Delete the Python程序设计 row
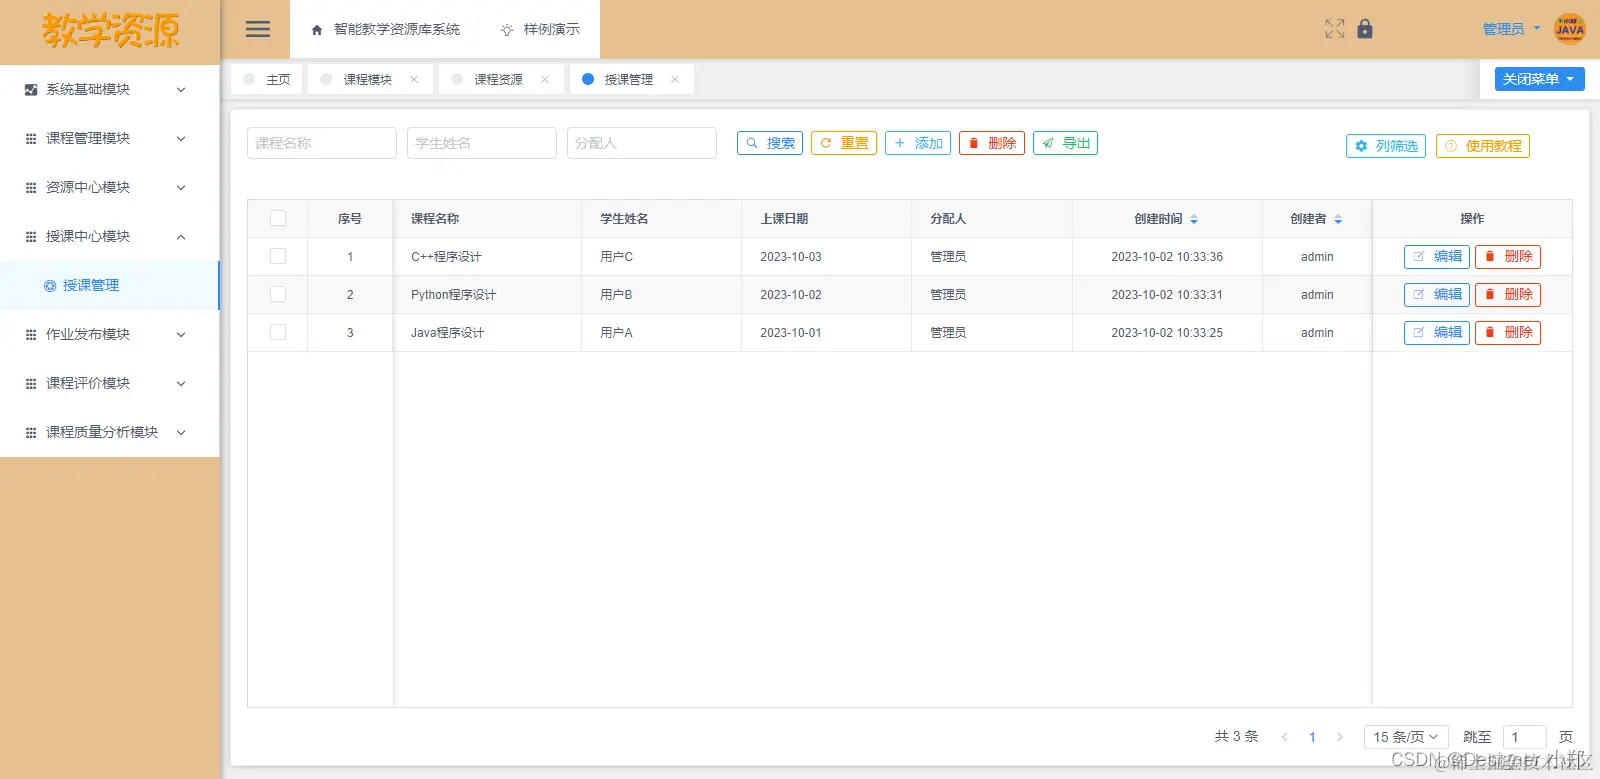 point(1508,295)
